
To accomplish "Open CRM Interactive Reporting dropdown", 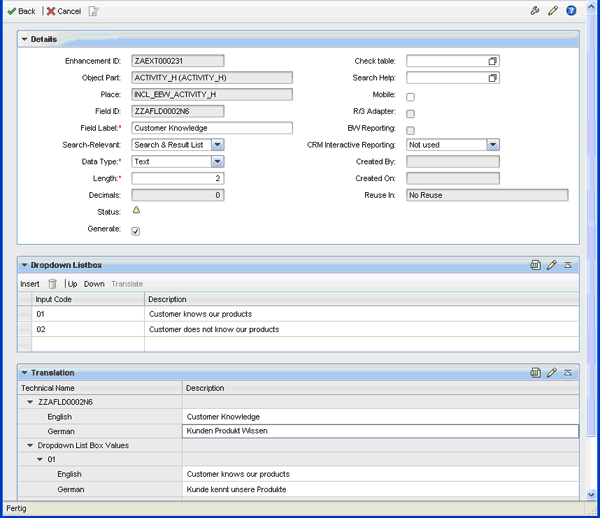I will click(492, 145).
